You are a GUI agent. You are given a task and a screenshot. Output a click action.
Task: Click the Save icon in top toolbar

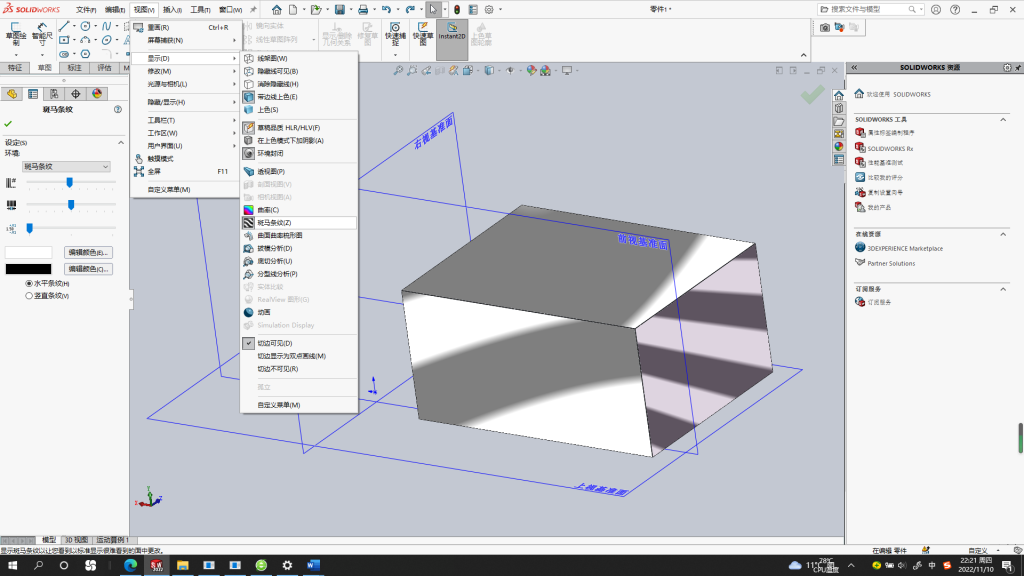pos(340,10)
